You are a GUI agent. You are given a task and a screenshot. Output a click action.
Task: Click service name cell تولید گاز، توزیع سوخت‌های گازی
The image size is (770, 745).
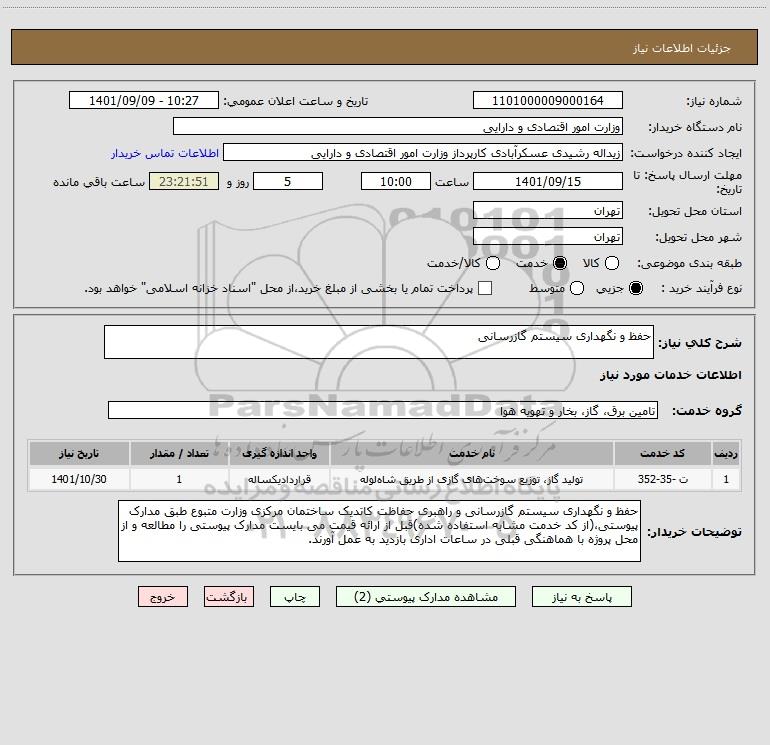point(471,479)
